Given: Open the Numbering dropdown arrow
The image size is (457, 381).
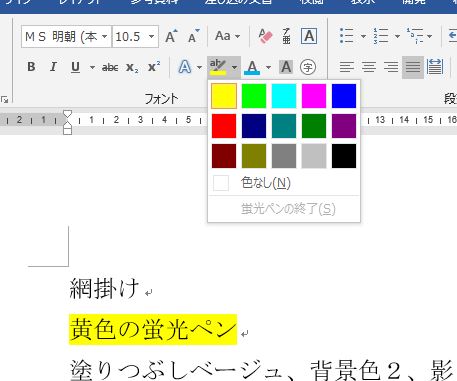Looking at the screenshot, I should tap(397, 36).
